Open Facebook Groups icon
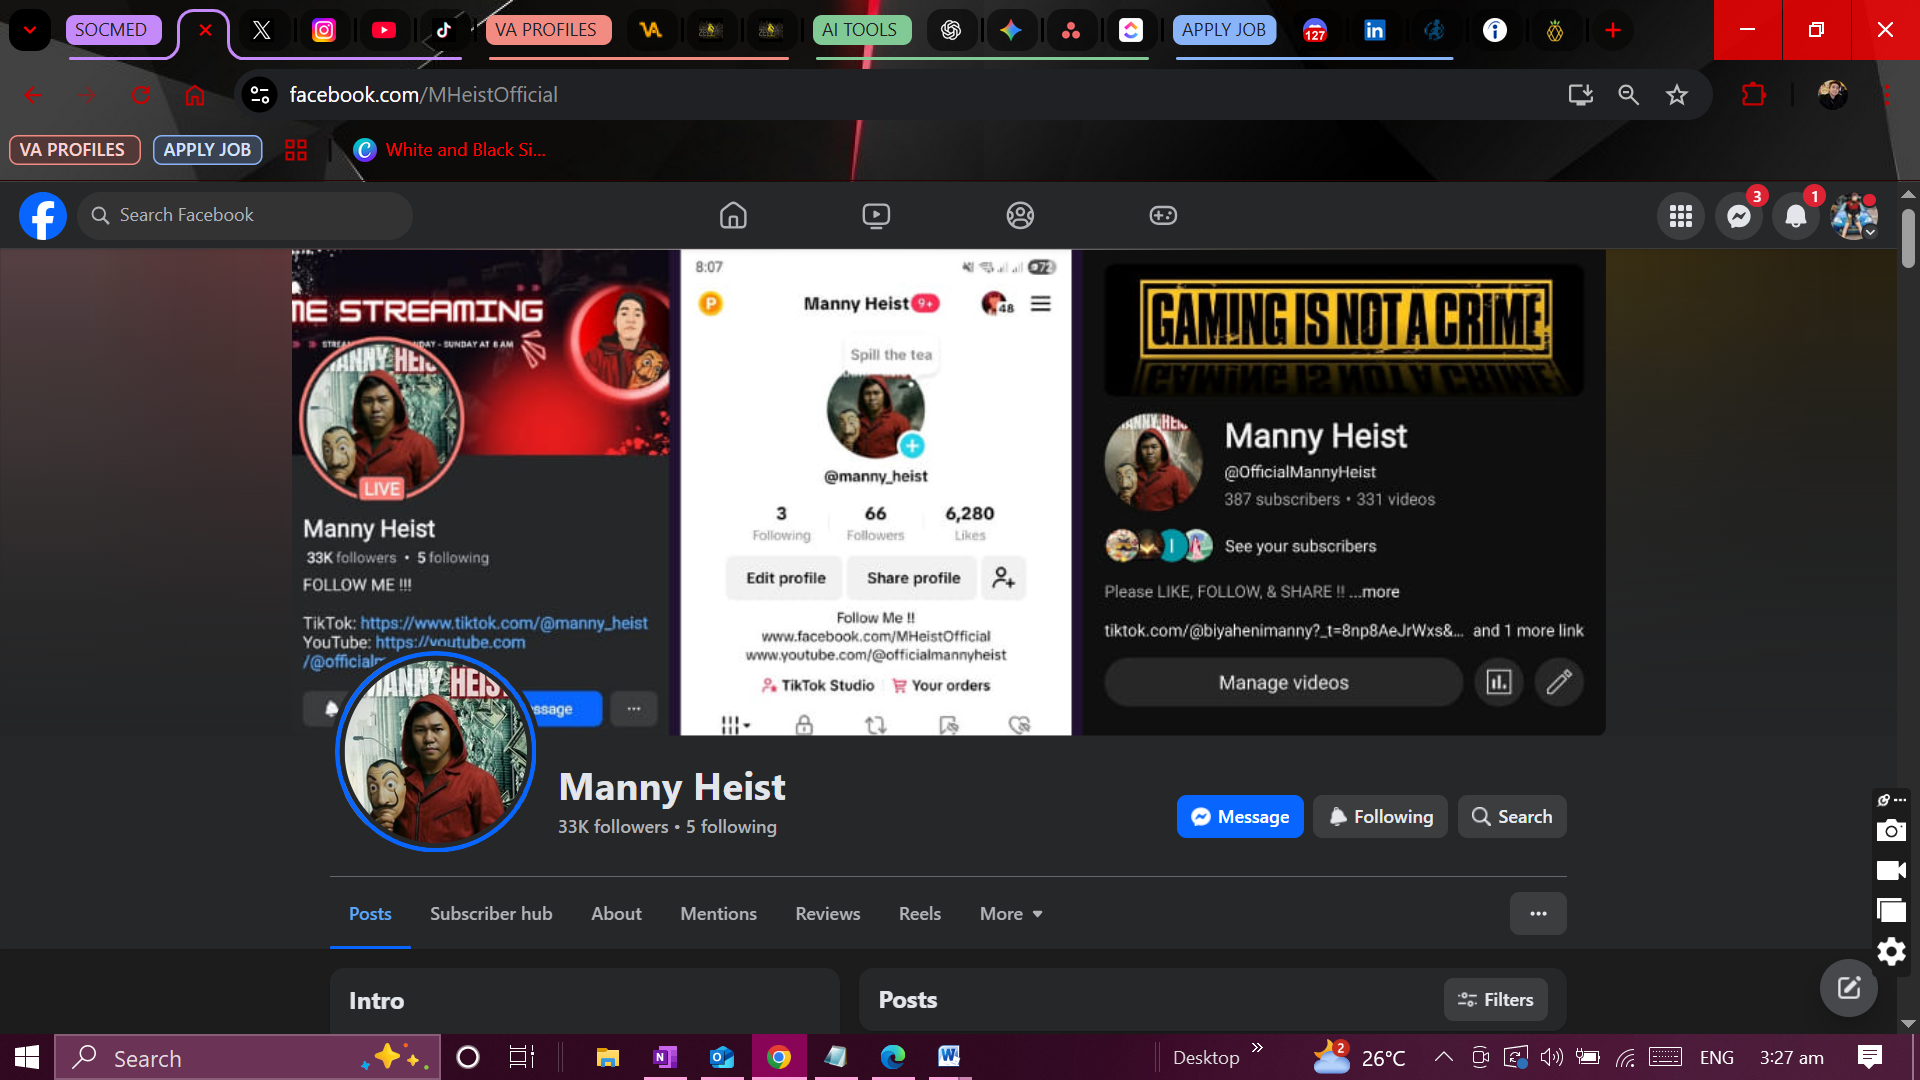1920x1080 pixels. pyautogui.click(x=1020, y=216)
